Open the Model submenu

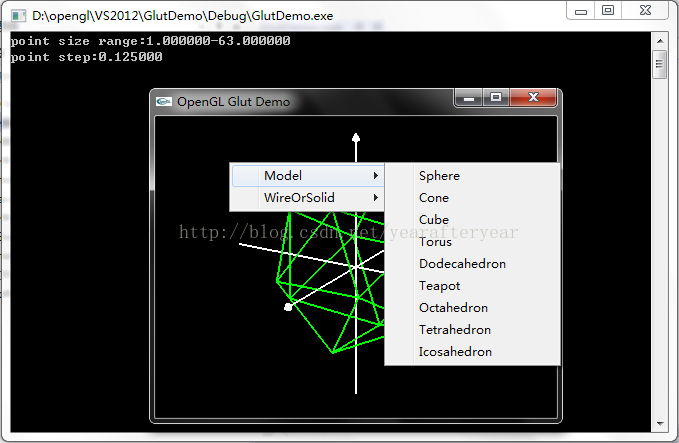pyautogui.click(x=308, y=176)
